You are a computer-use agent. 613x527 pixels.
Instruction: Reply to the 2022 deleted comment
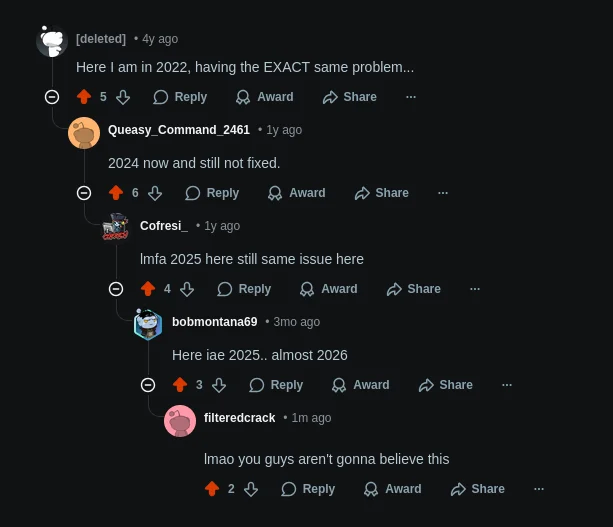pyautogui.click(x=180, y=97)
